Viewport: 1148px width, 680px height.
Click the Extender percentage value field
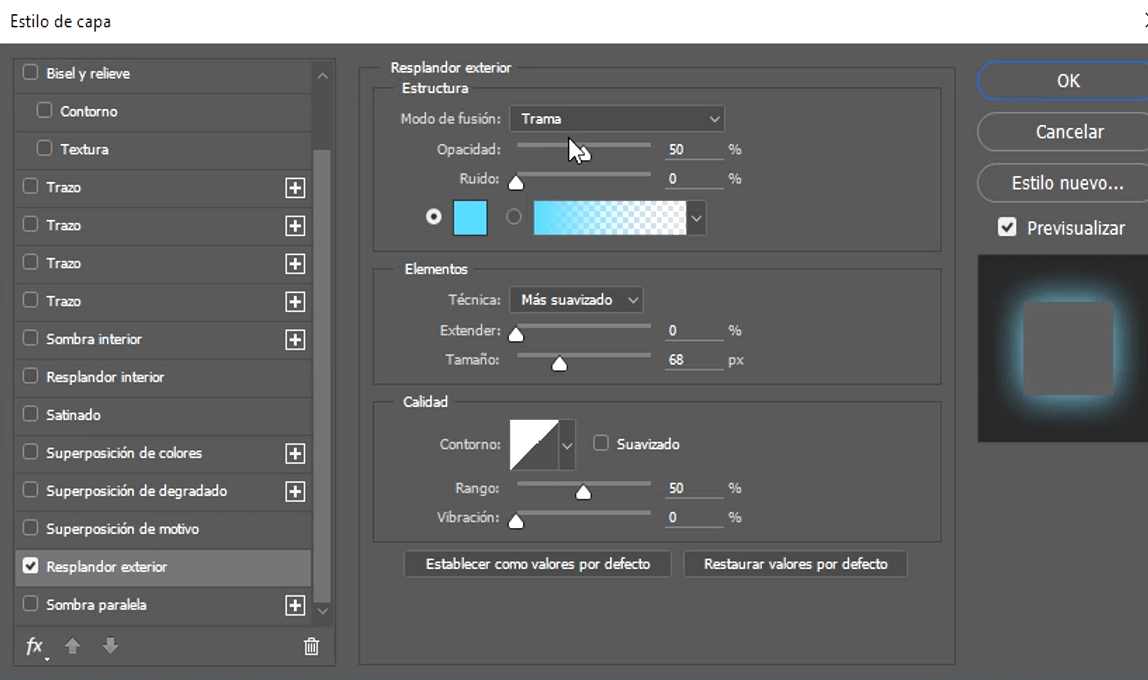(693, 331)
